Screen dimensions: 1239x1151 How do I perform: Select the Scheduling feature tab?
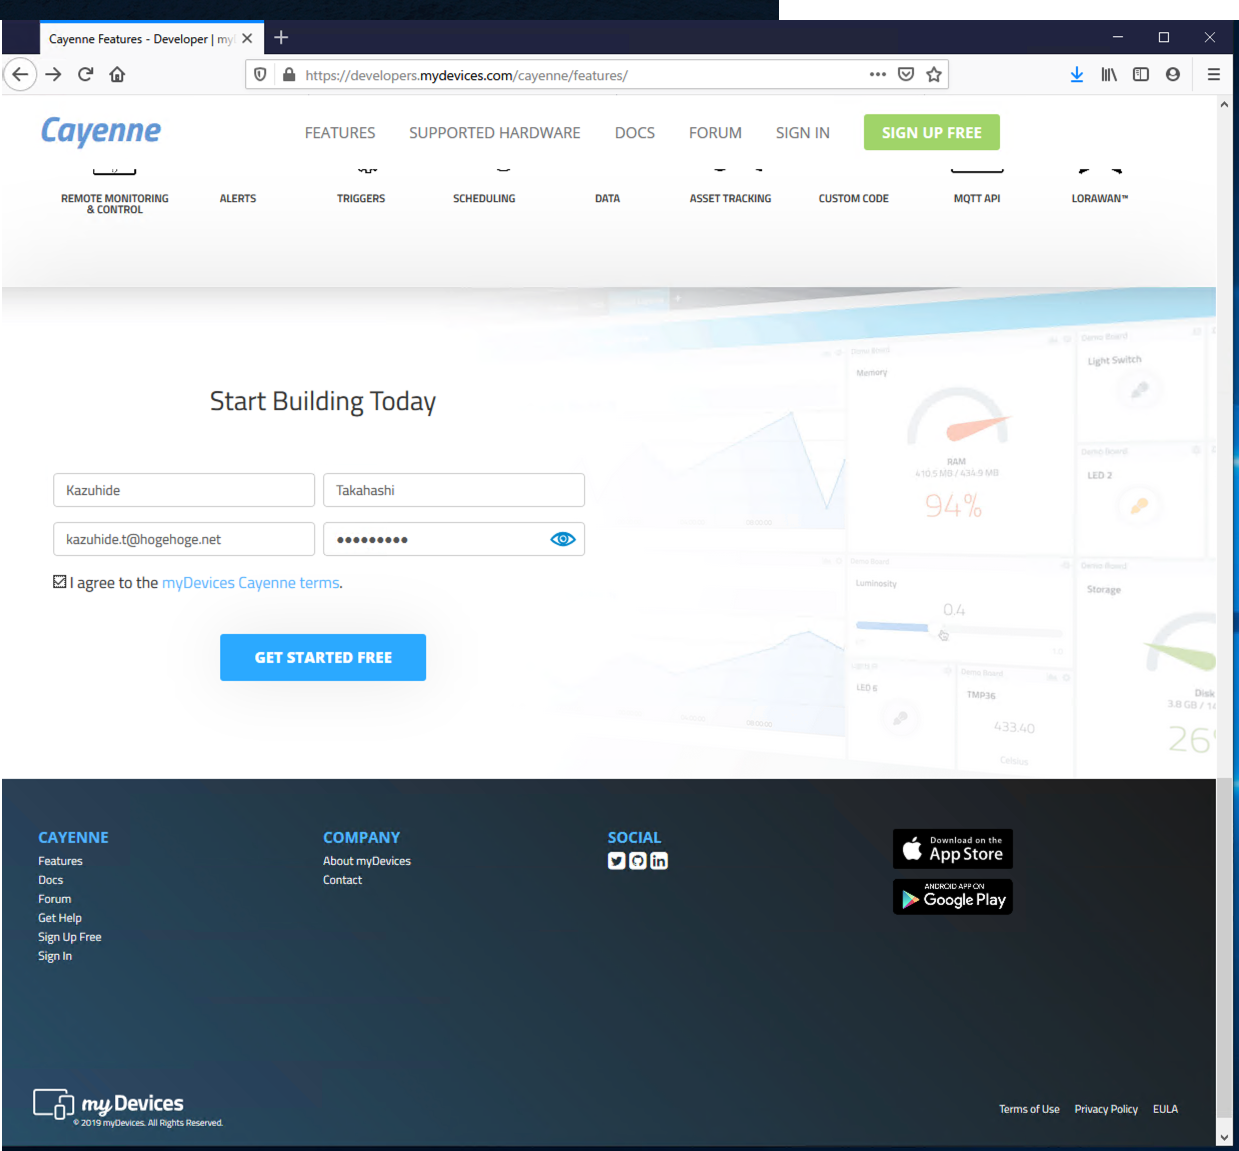pyautogui.click(x=484, y=199)
